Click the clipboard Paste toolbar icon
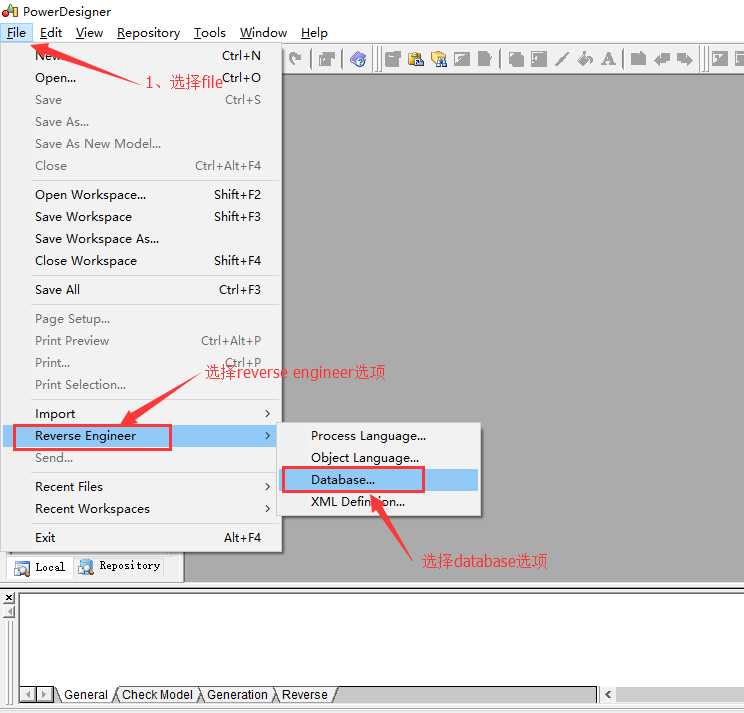This screenshot has width=744, height=713. 416,59
